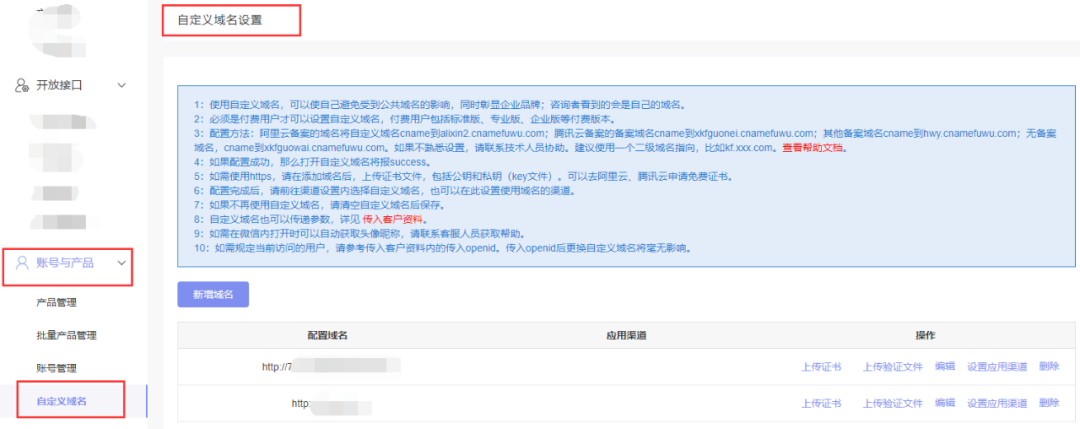Select the 账号与产品 menu label
The image size is (1080, 429).
[x=65, y=262]
